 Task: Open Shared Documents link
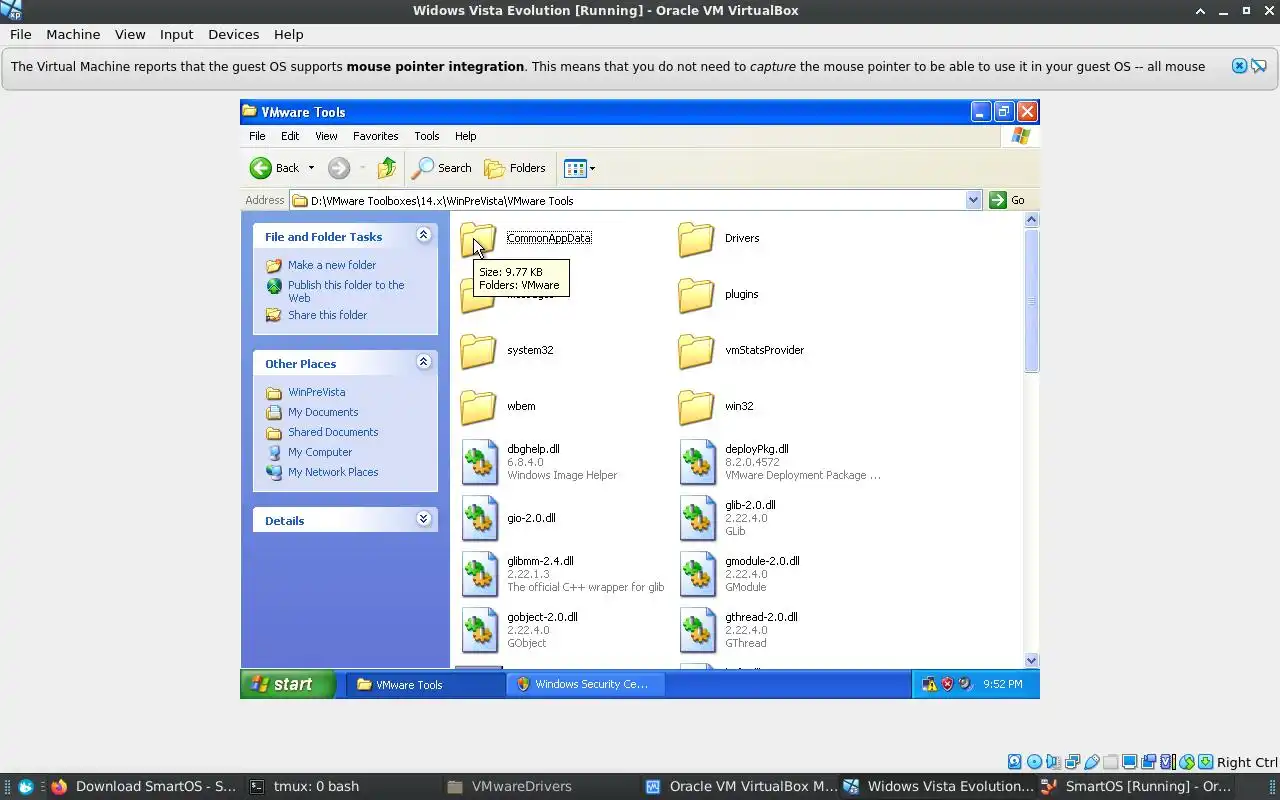pyautogui.click(x=333, y=432)
